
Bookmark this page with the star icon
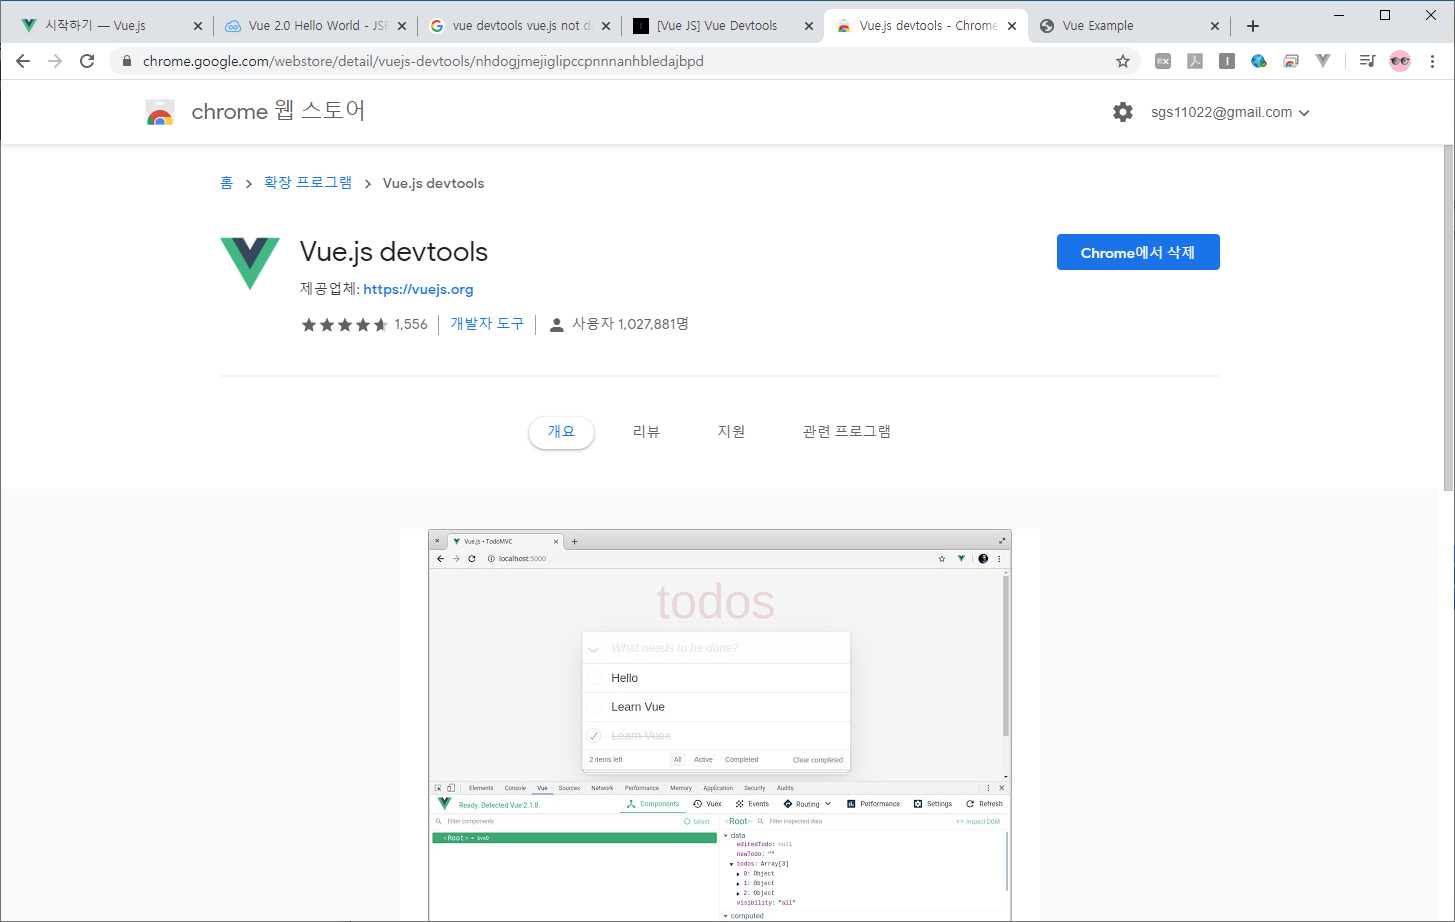click(x=1123, y=61)
